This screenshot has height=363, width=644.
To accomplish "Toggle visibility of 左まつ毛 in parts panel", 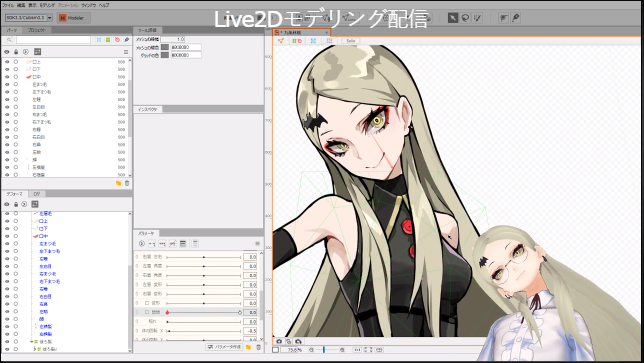I will [x=7, y=84].
